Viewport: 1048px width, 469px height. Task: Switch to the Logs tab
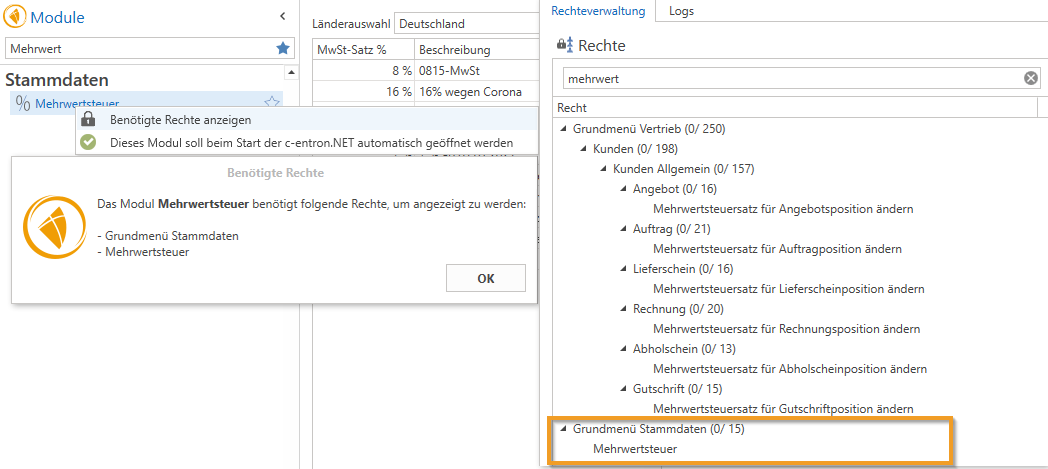click(681, 11)
